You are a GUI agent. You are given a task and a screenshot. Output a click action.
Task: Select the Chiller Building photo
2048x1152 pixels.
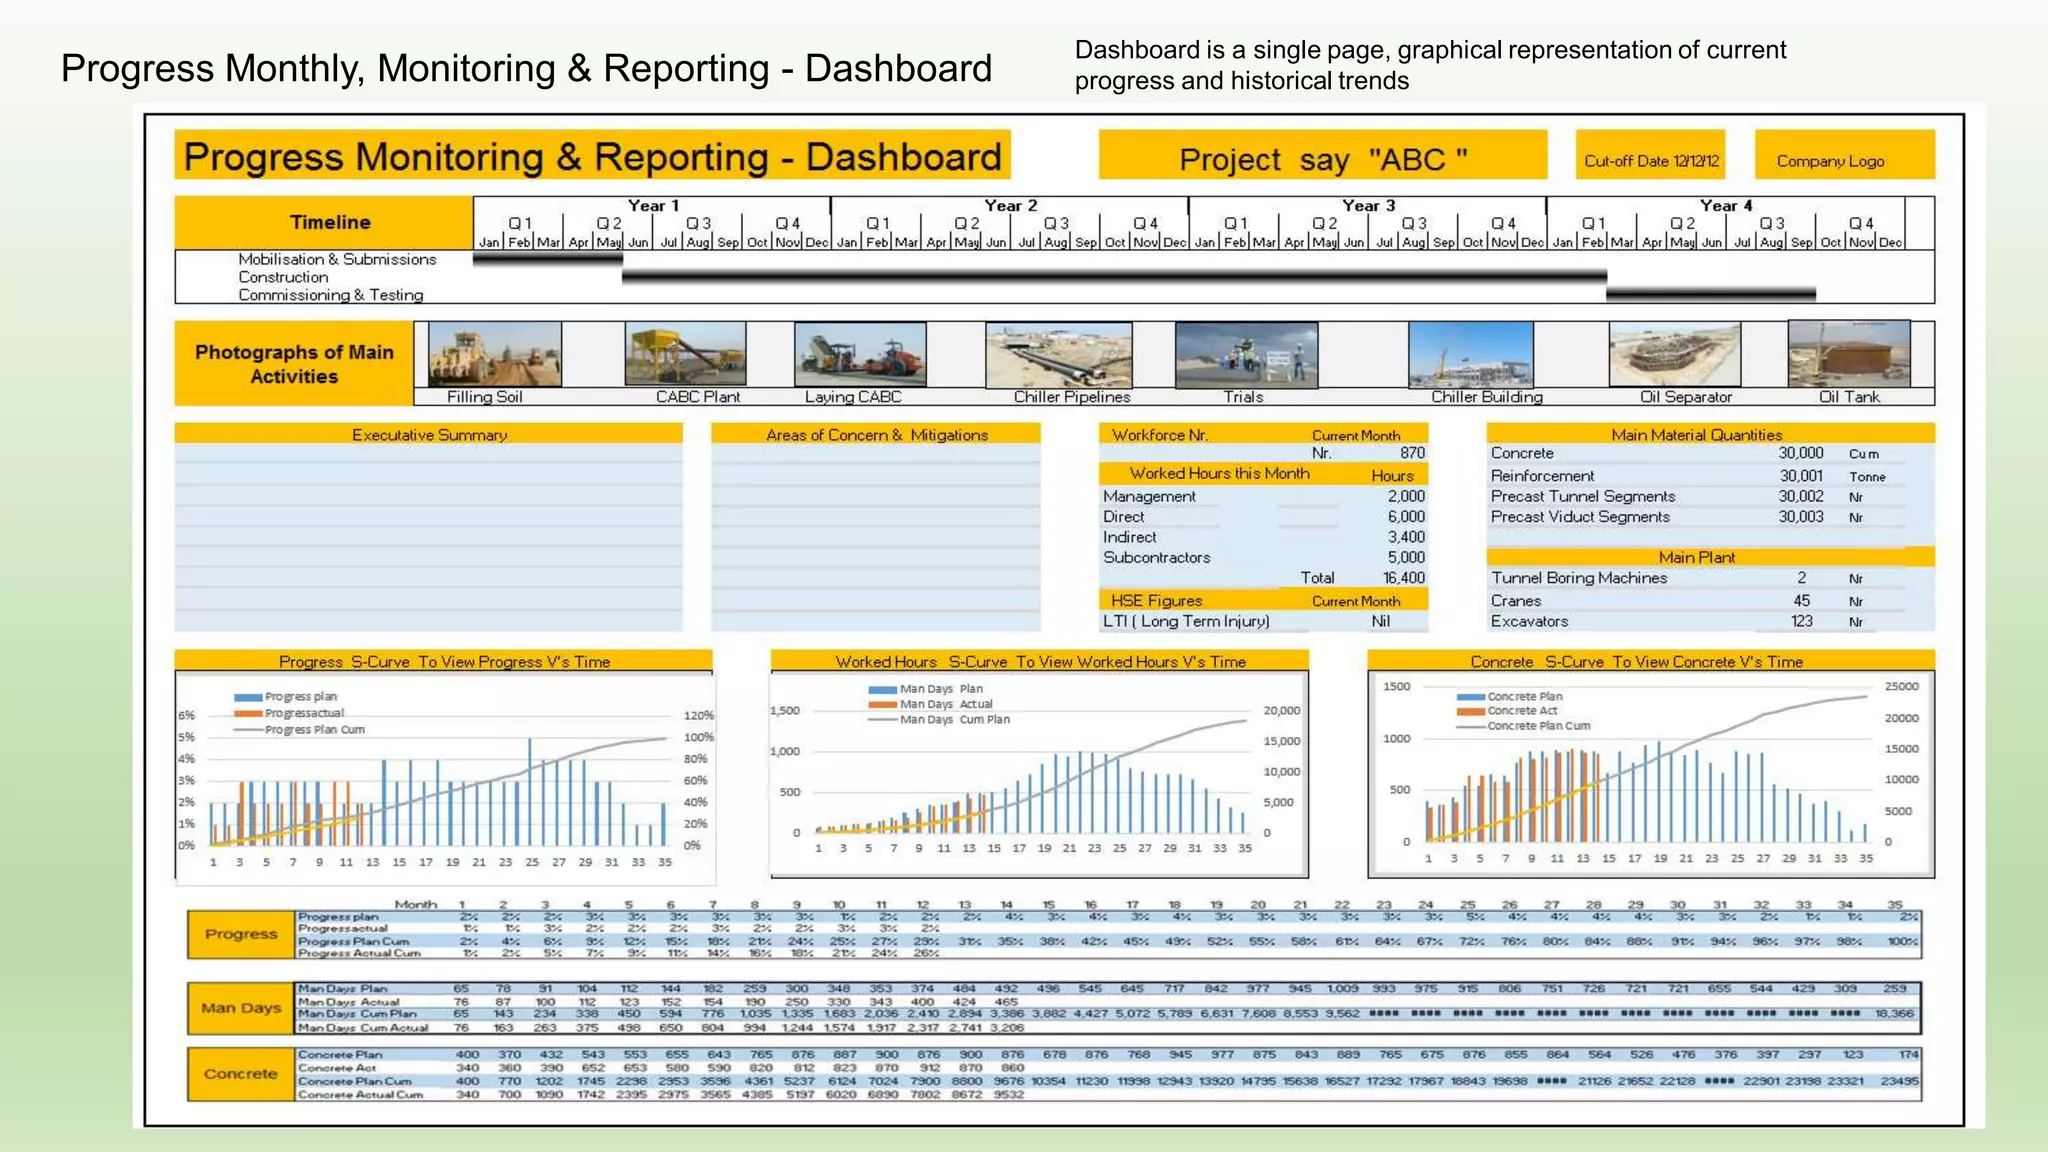pyautogui.click(x=1470, y=355)
